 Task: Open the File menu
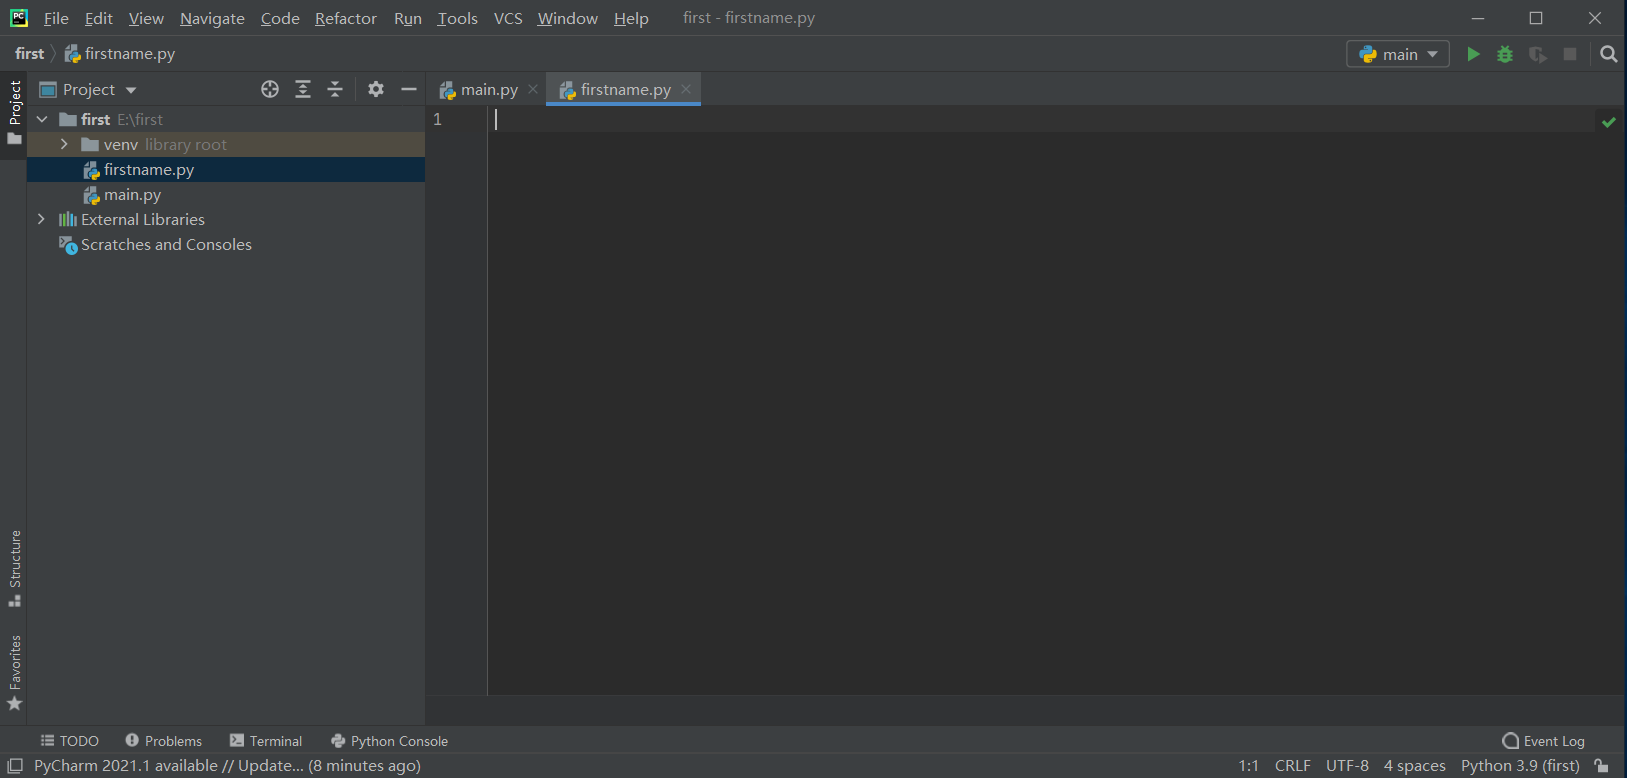point(56,18)
